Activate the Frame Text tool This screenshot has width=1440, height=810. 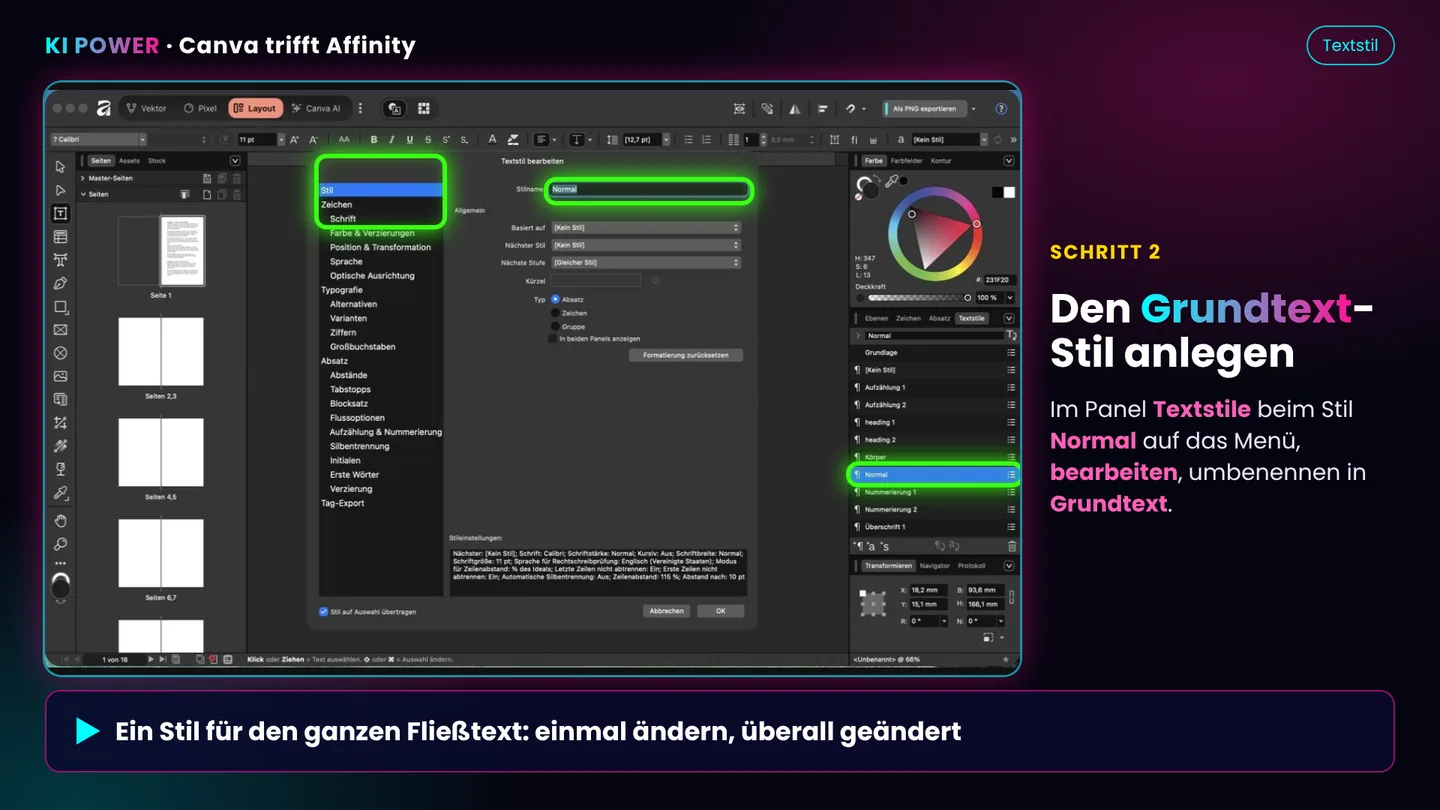[60, 213]
